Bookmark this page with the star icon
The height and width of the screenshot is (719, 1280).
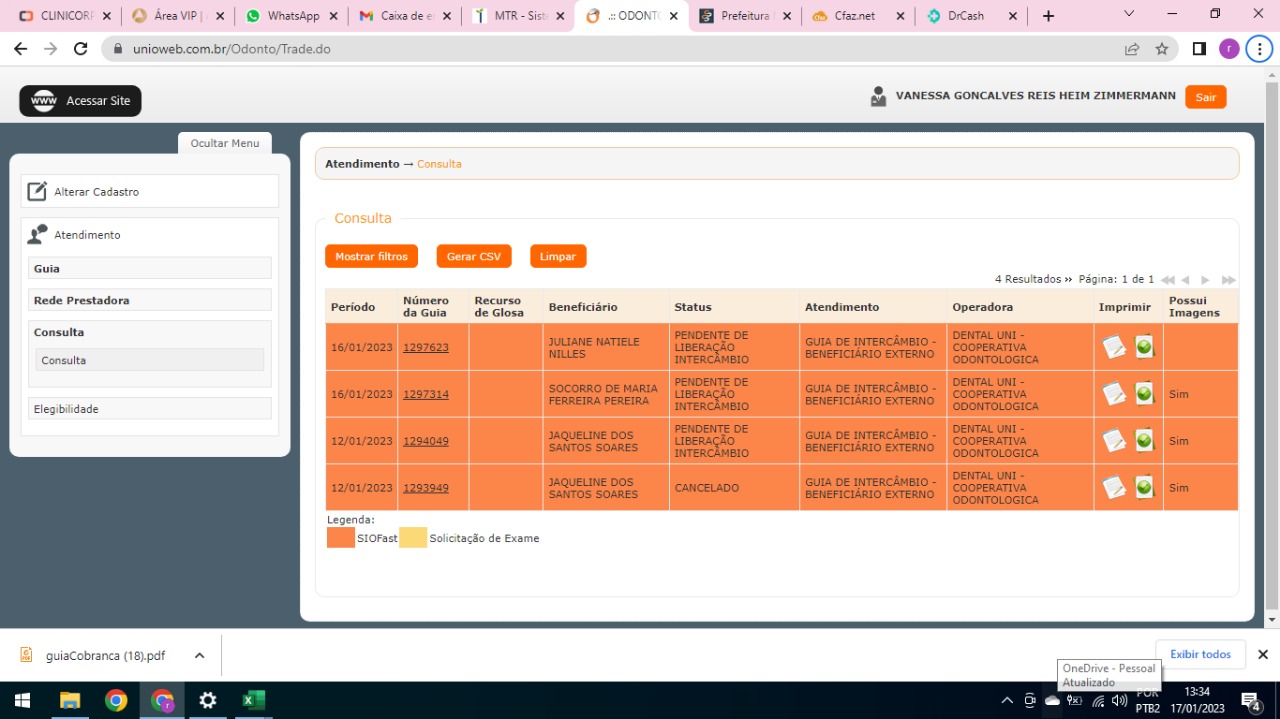[x=1162, y=49]
